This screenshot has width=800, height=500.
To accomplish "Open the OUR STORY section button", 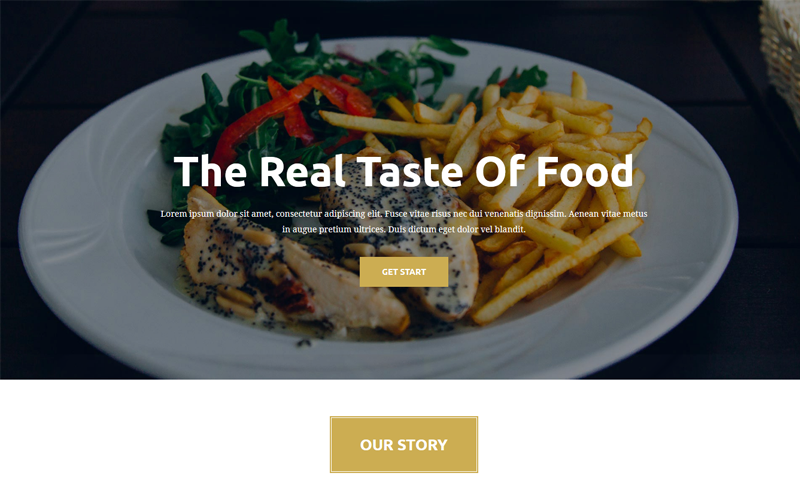I will point(404,444).
